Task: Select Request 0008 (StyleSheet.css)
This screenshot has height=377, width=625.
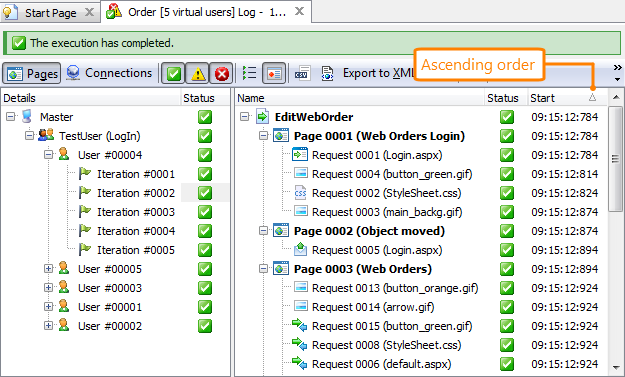Action: 387,345
